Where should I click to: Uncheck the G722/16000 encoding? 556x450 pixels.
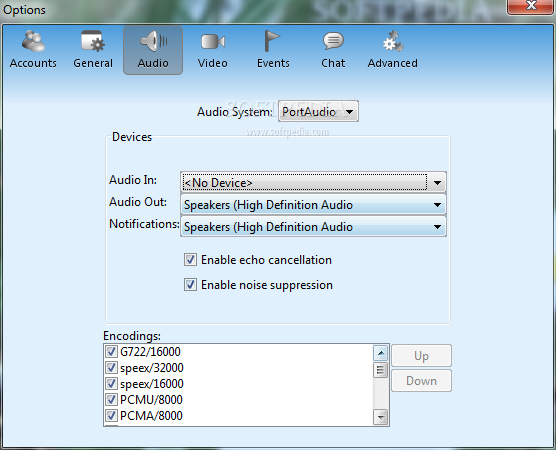(x=111, y=352)
